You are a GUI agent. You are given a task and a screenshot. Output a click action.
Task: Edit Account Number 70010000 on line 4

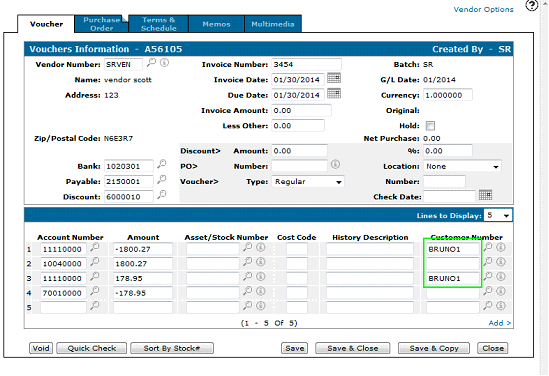click(x=63, y=293)
